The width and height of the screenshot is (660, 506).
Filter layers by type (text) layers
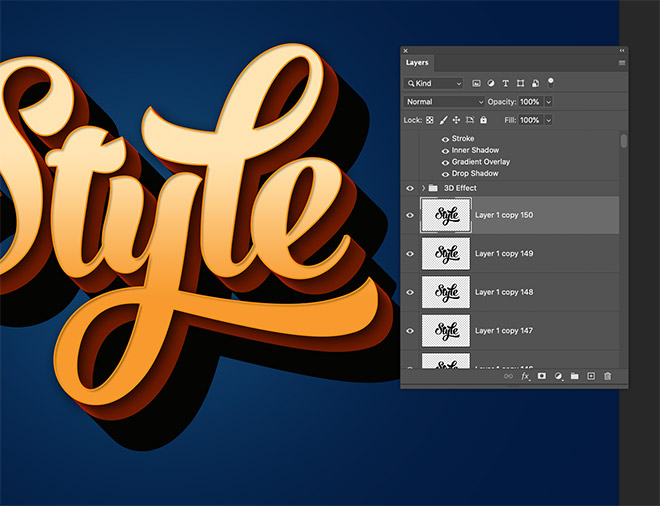(x=506, y=83)
